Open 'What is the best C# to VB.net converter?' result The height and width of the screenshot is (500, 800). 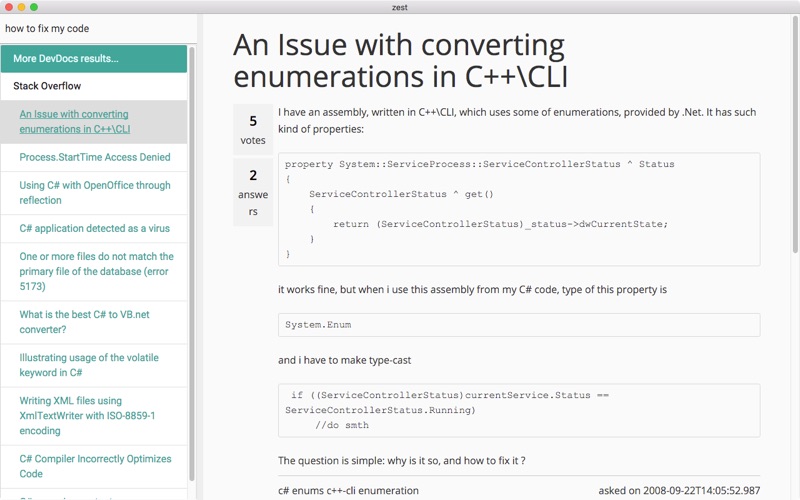94,322
